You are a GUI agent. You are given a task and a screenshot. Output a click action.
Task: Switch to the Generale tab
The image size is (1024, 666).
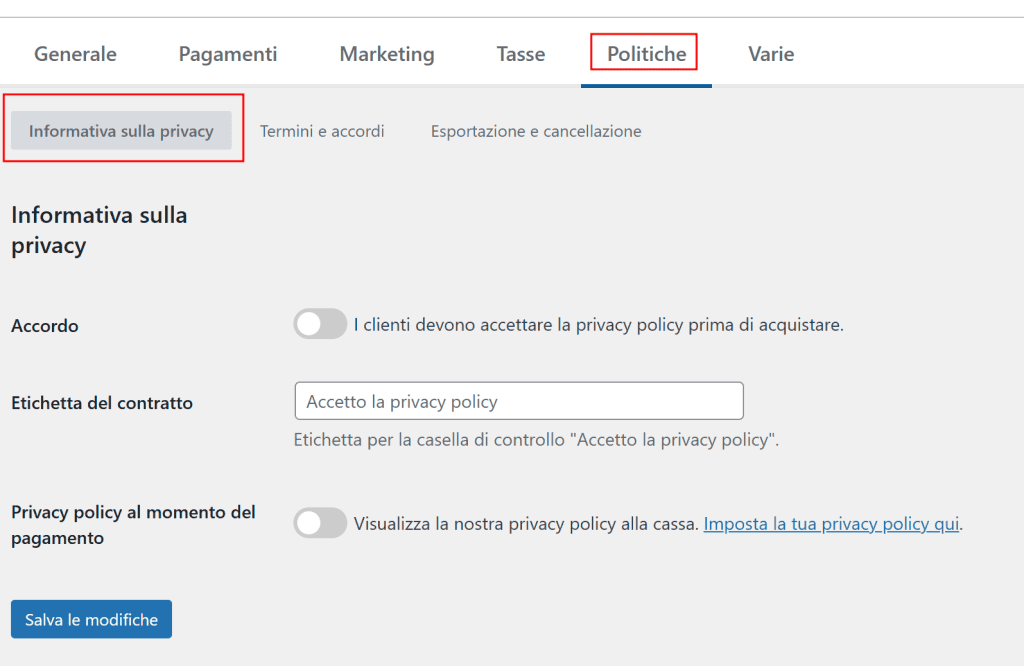[x=75, y=54]
